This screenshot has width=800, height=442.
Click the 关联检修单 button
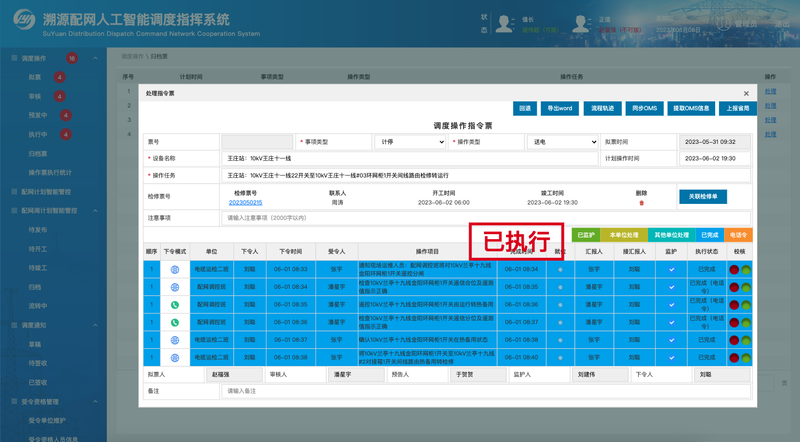pos(703,197)
